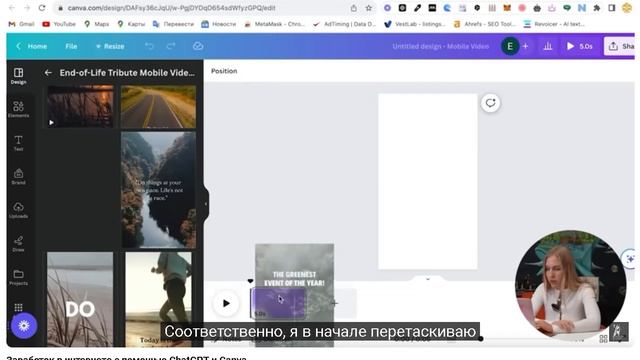Viewport: 640px width, 360px height.
Task: Open the Uploads sidebar panel
Action: click(18, 210)
